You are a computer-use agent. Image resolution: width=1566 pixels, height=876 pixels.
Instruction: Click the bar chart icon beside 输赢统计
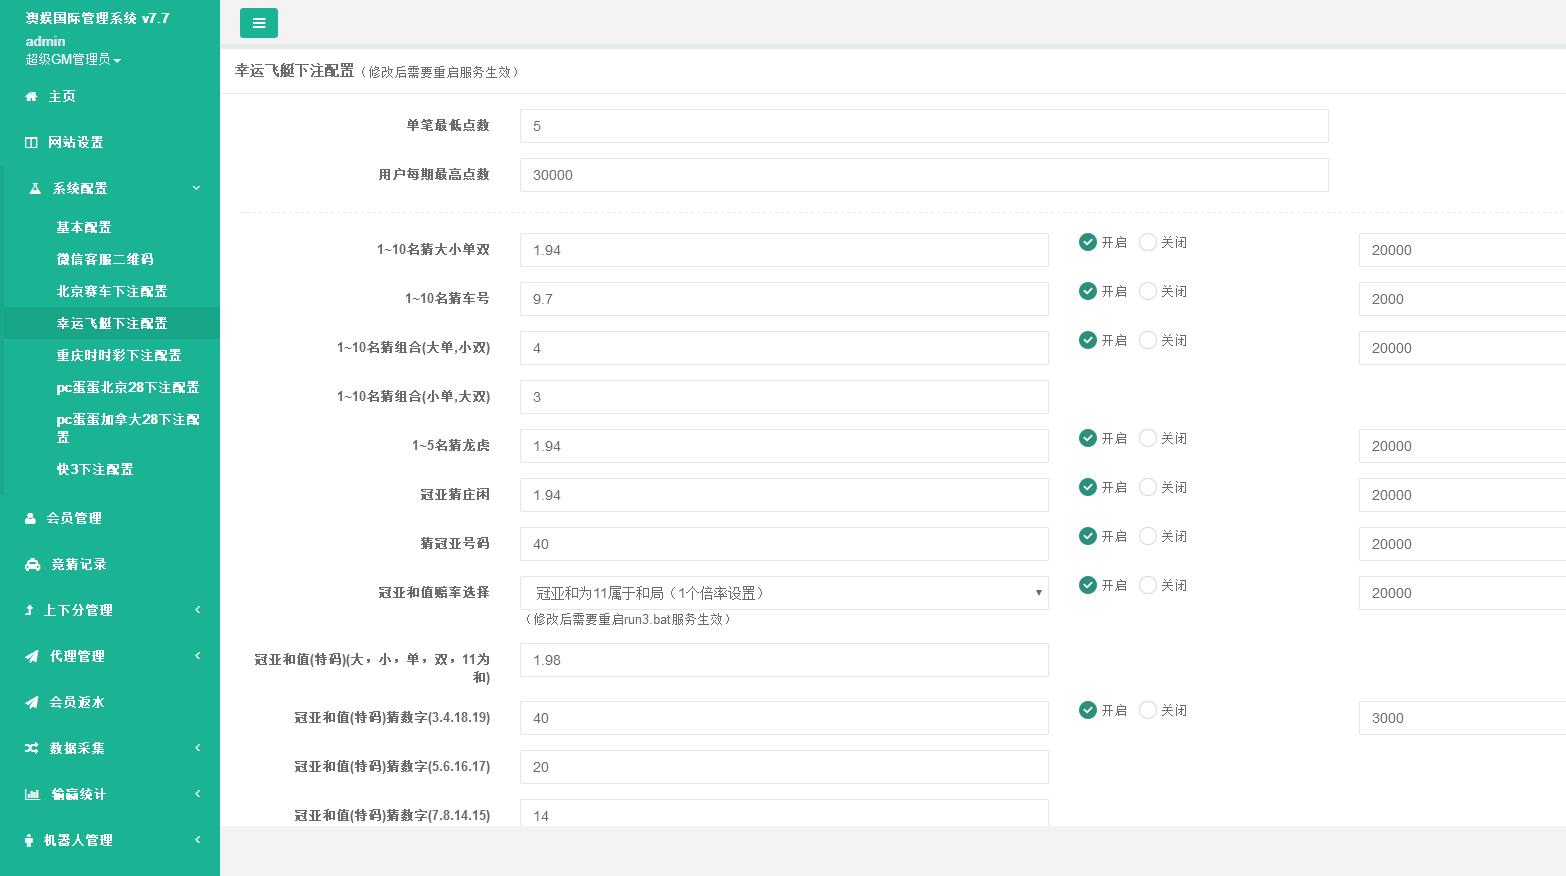coord(32,795)
